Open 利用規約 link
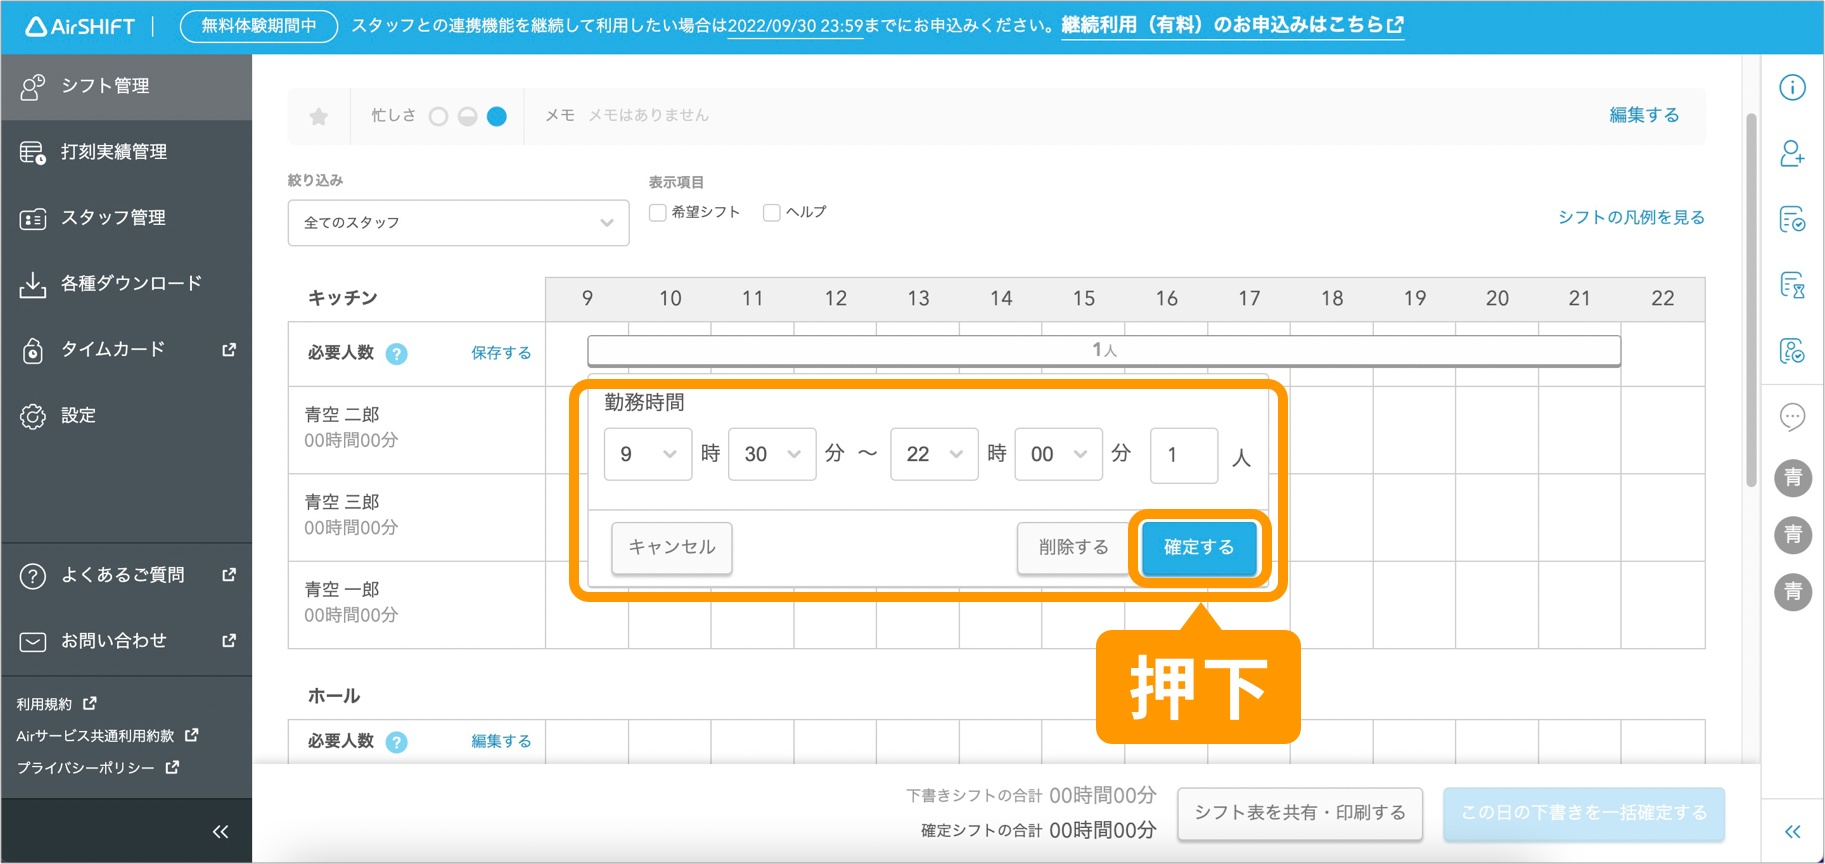 click(56, 704)
